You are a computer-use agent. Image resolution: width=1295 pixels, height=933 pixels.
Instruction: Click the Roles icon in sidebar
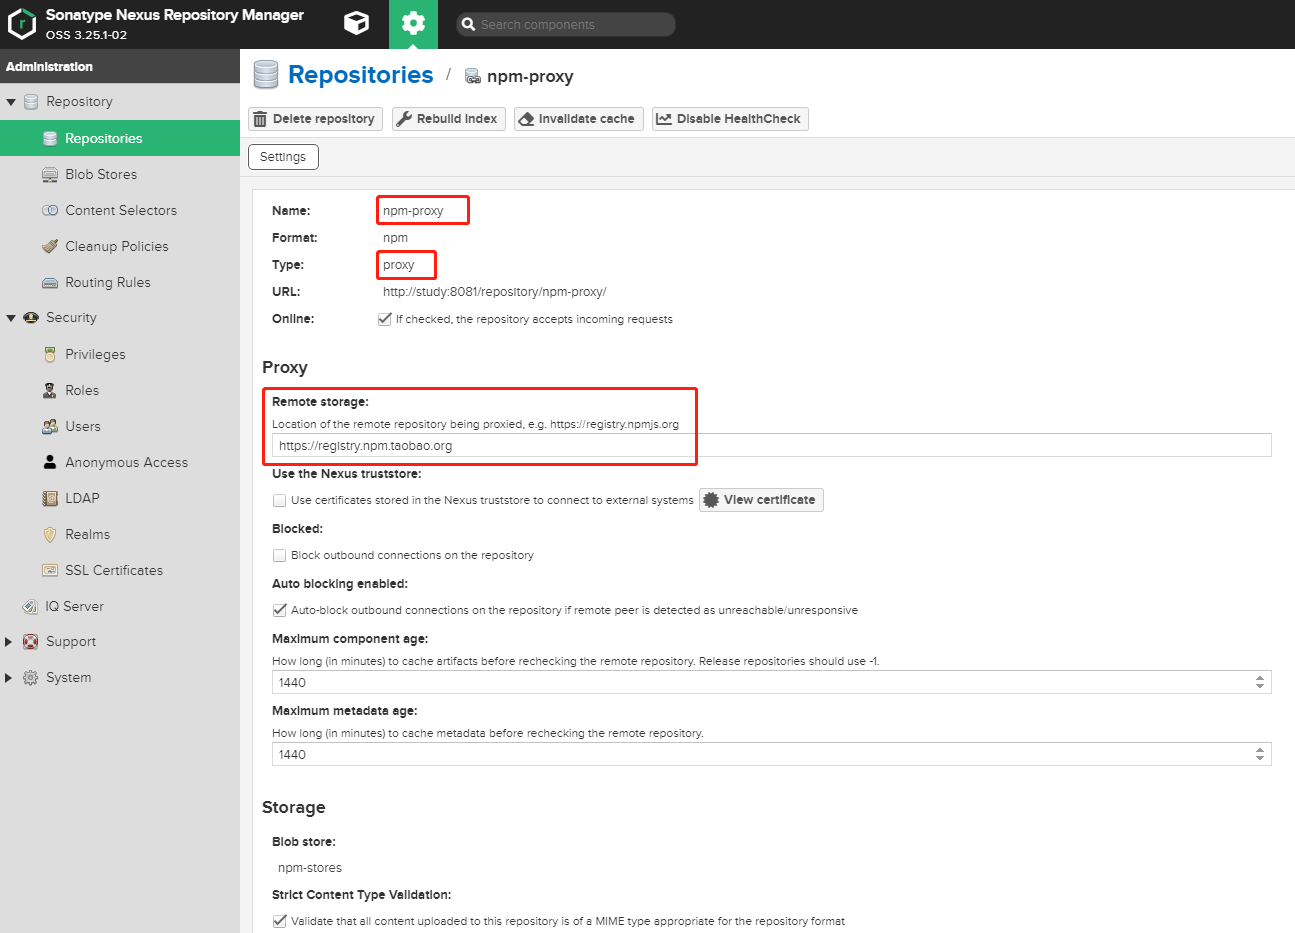(x=50, y=391)
